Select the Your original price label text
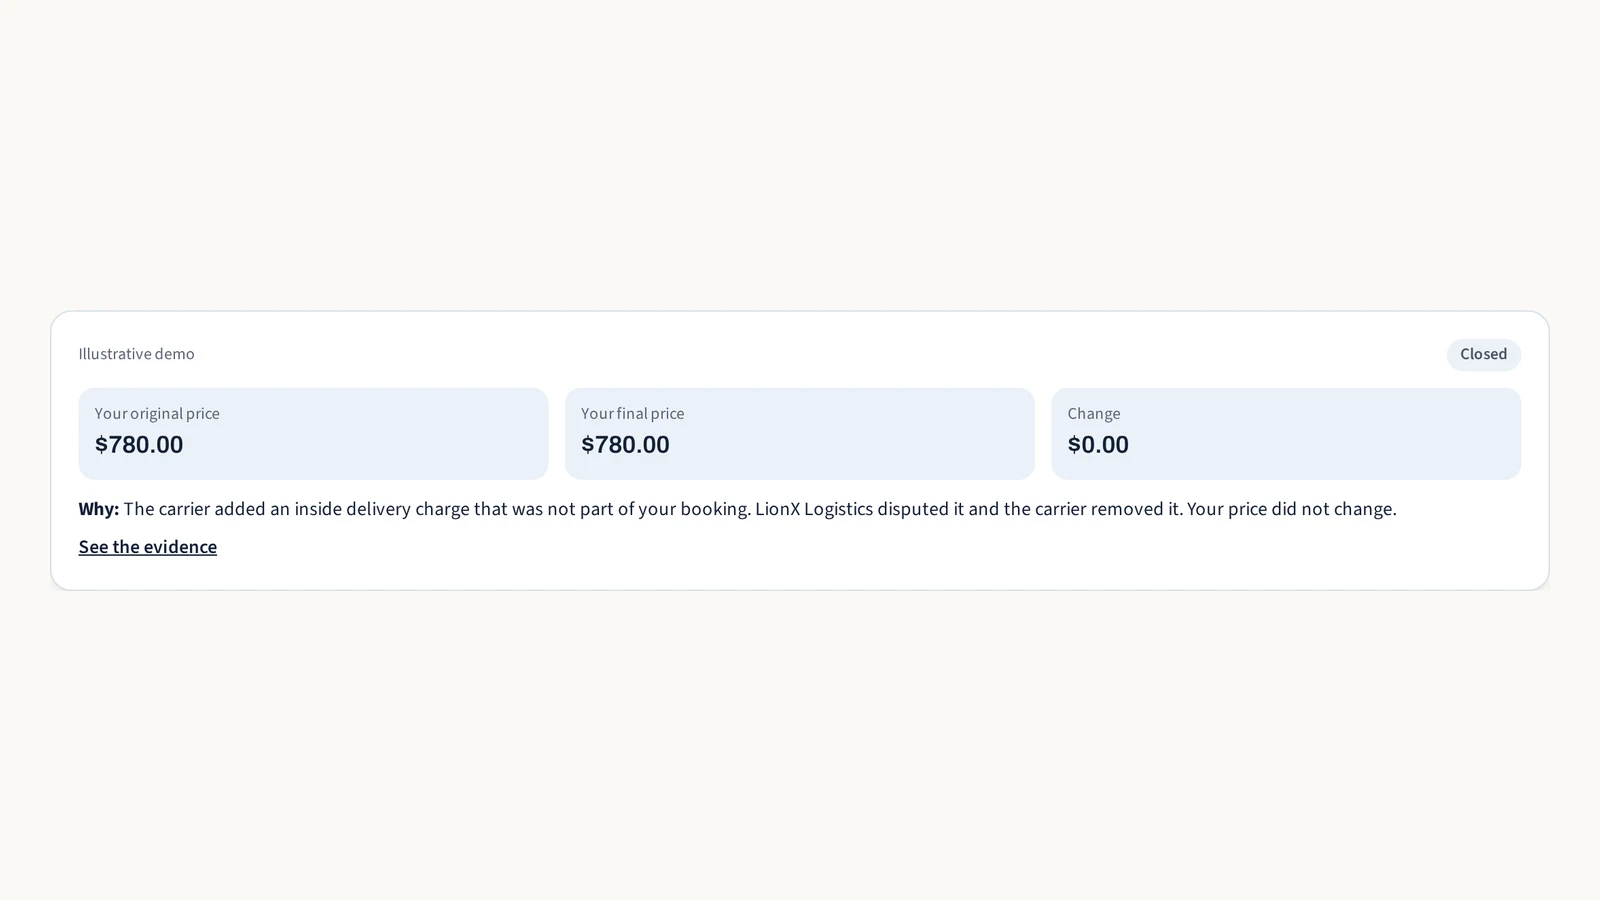The height and width of the screenshot is (900, 1600). [157, 414]
